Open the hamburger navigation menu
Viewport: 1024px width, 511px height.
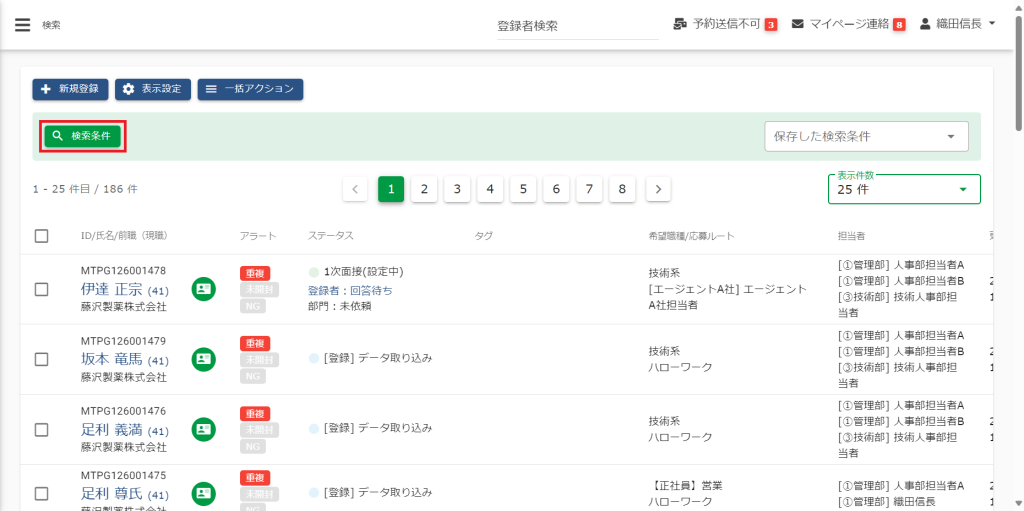point(22,25)
